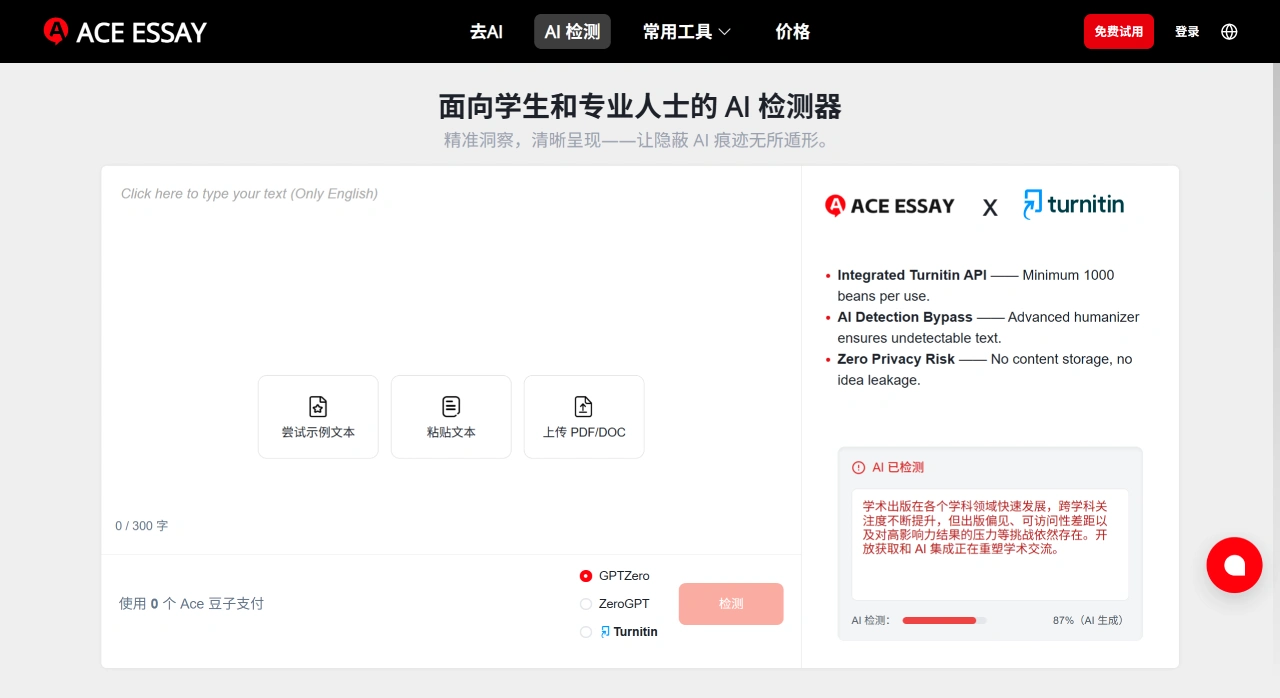
Task: Click the 检测 detect button
Action: click(x=731, y=604)
